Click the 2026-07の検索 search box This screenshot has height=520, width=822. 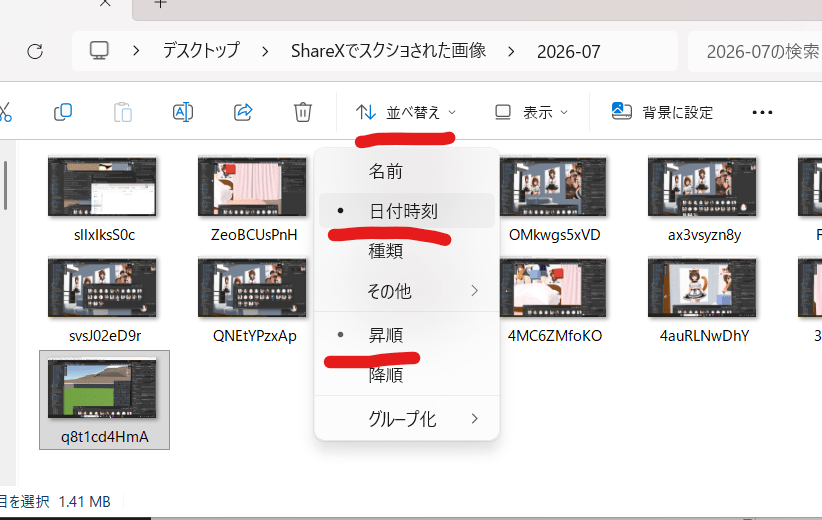(x=755, y=51)
